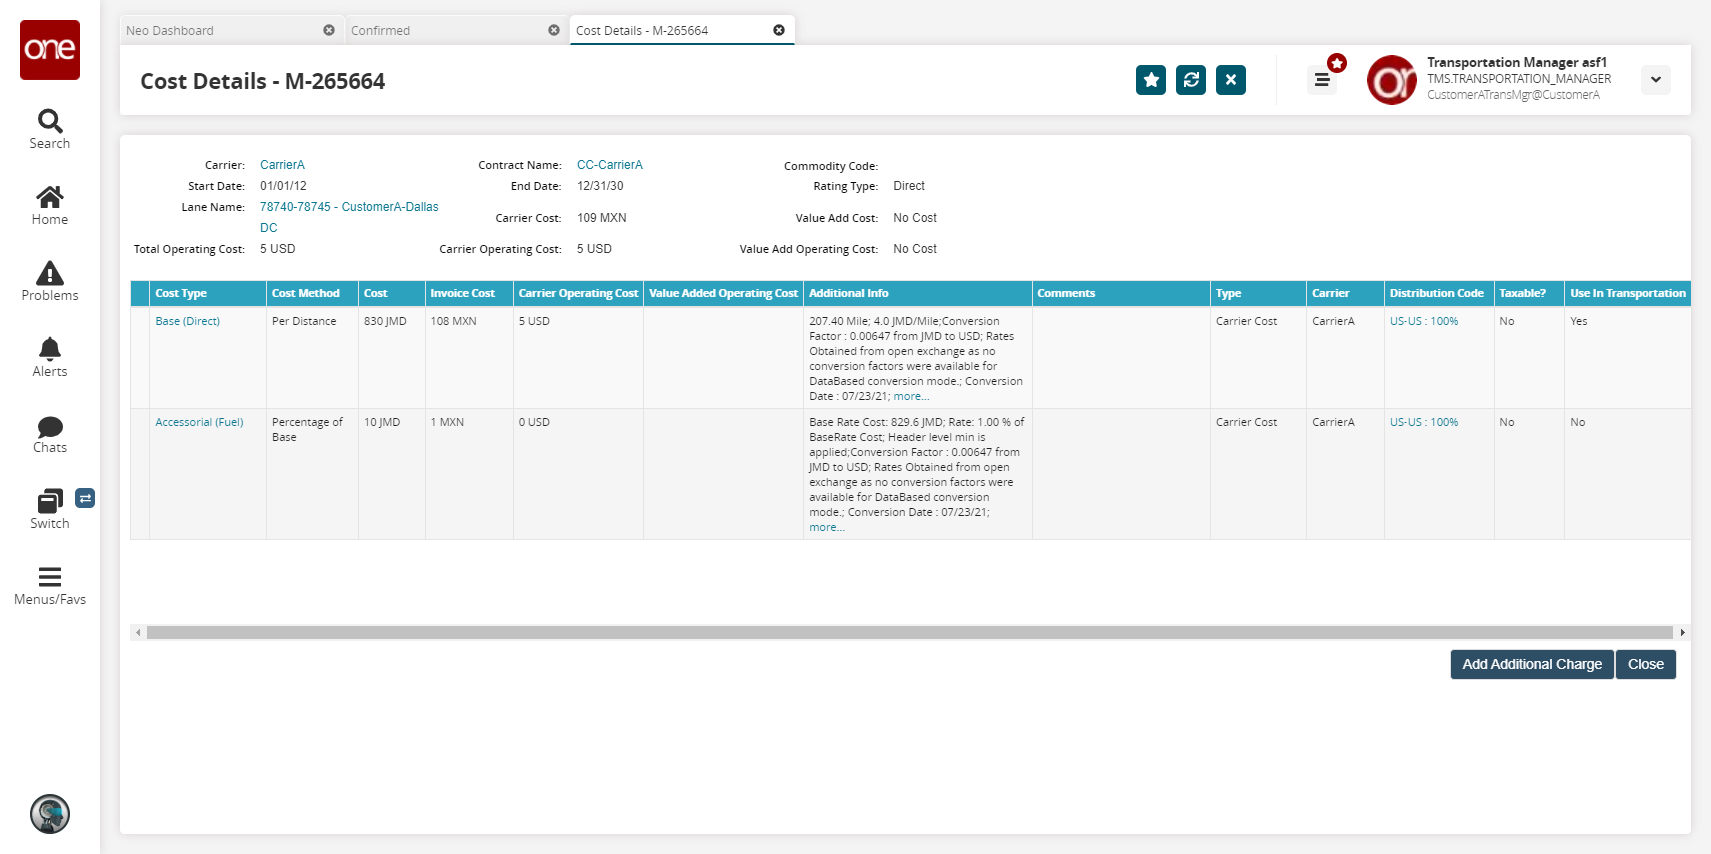Go to Home in left sidebar

[x=50, y=198]
